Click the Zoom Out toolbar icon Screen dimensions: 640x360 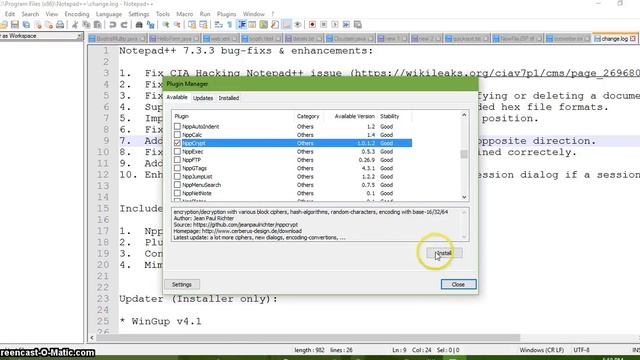click(x=177, y=25)
